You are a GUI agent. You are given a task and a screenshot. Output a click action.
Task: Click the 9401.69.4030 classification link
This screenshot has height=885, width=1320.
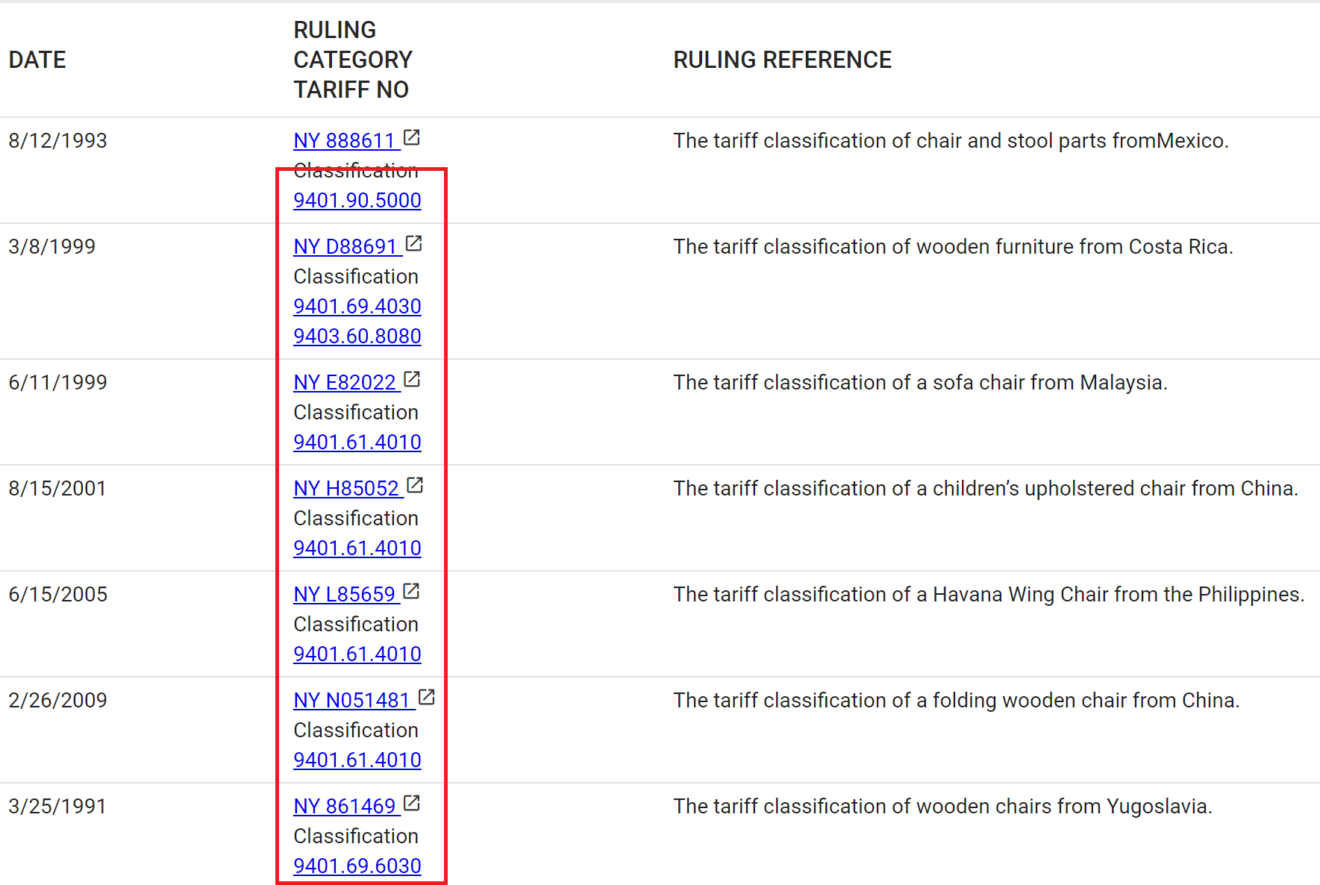[x=357, y=306]
